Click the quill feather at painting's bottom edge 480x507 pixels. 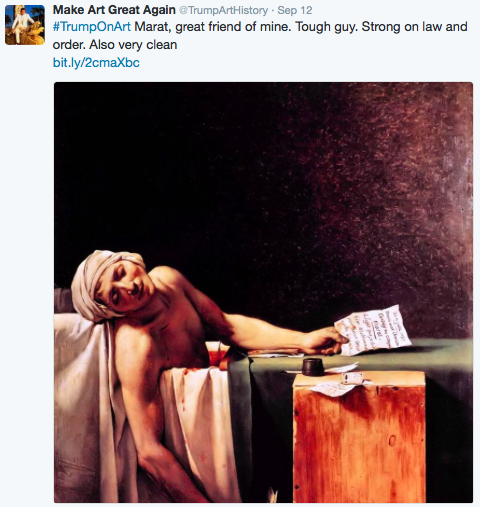(x=274, y=496)
